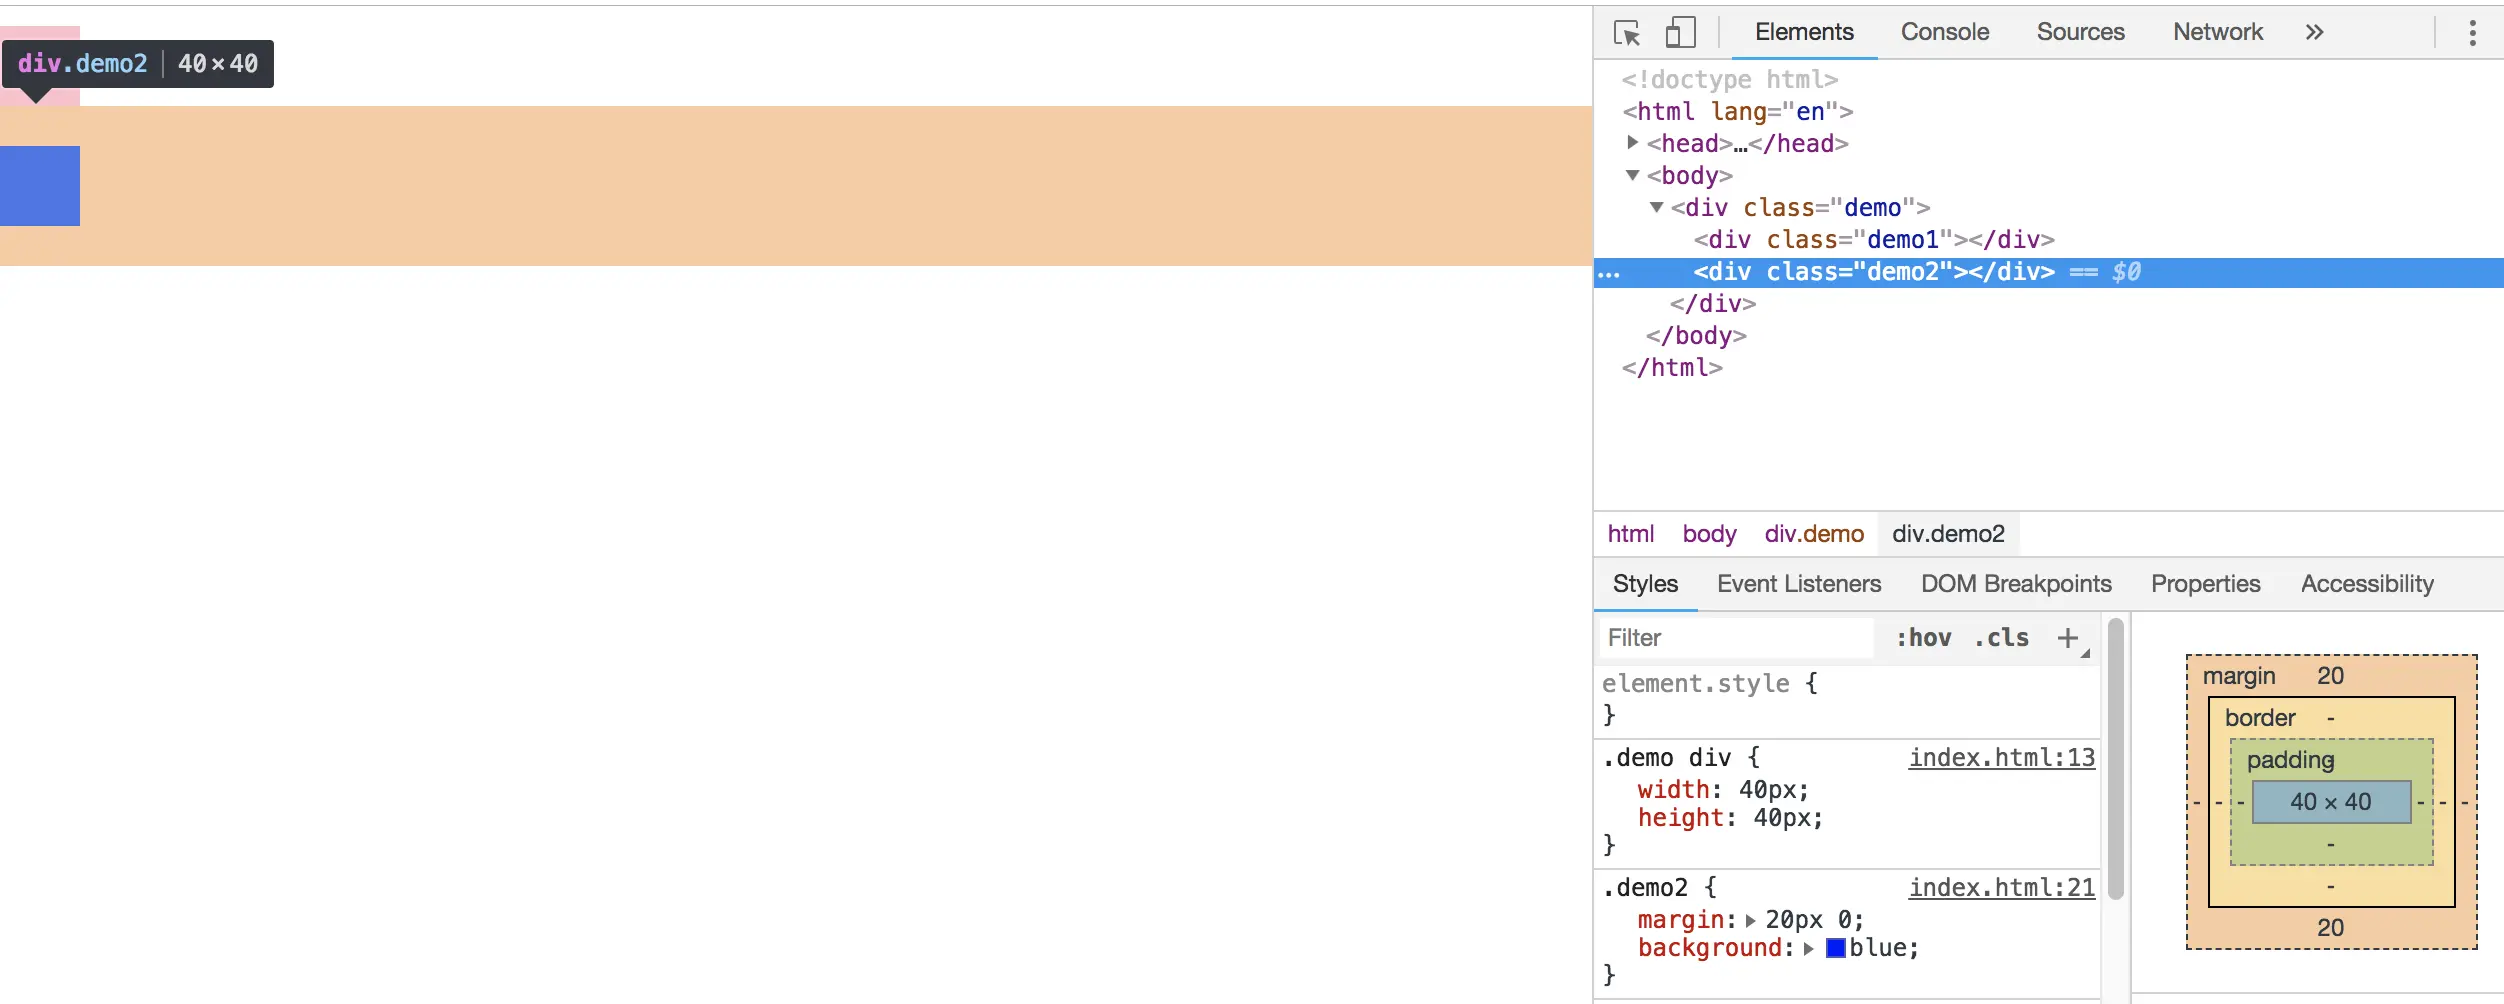Click the Styles pane vertical scrollbar

pos(2115,760)
